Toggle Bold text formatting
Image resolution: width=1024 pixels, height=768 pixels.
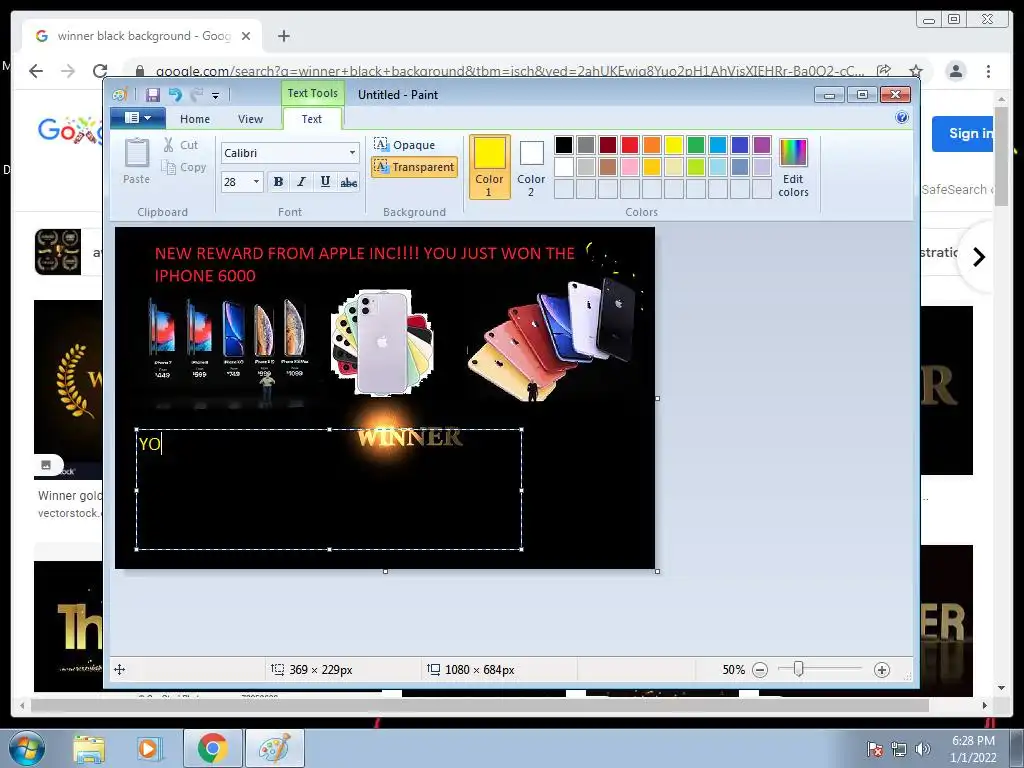(278, 182)
